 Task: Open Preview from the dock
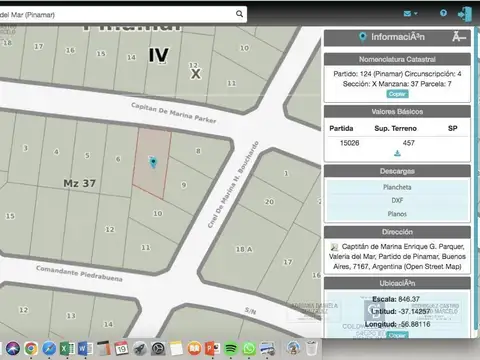(x=267, y=349)
